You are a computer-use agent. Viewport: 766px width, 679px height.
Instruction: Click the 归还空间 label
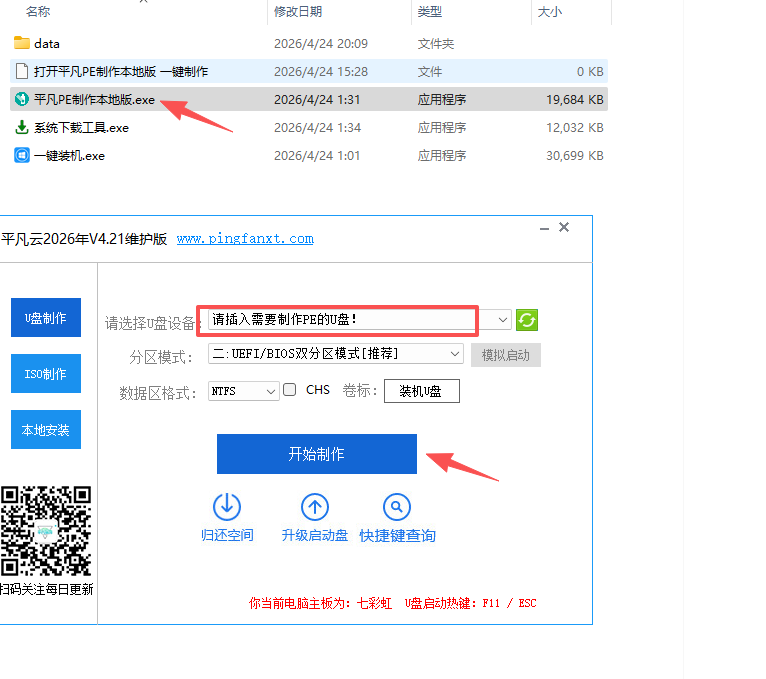[x=227, y=535]
